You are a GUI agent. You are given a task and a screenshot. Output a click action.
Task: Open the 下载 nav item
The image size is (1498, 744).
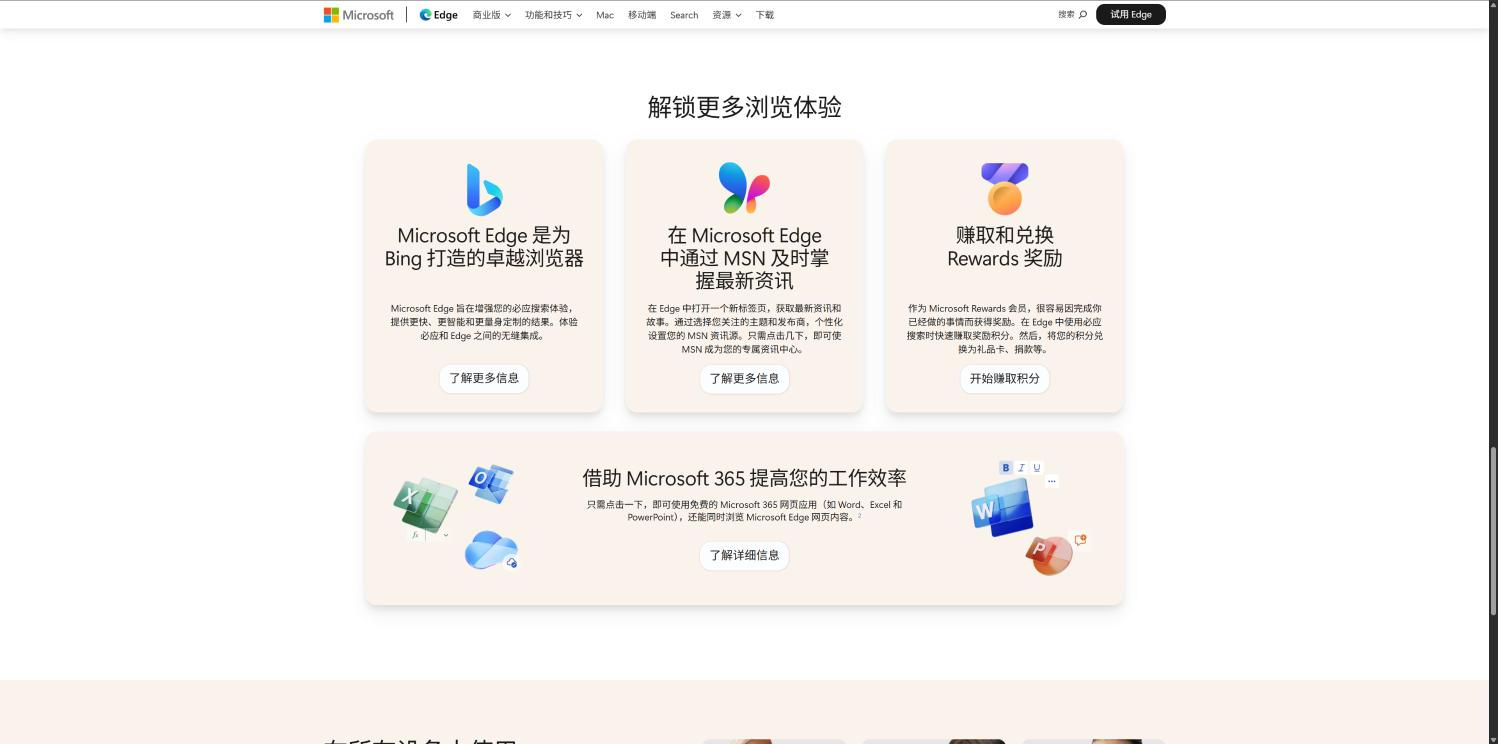pyautogui.click(x=765, y=15)
